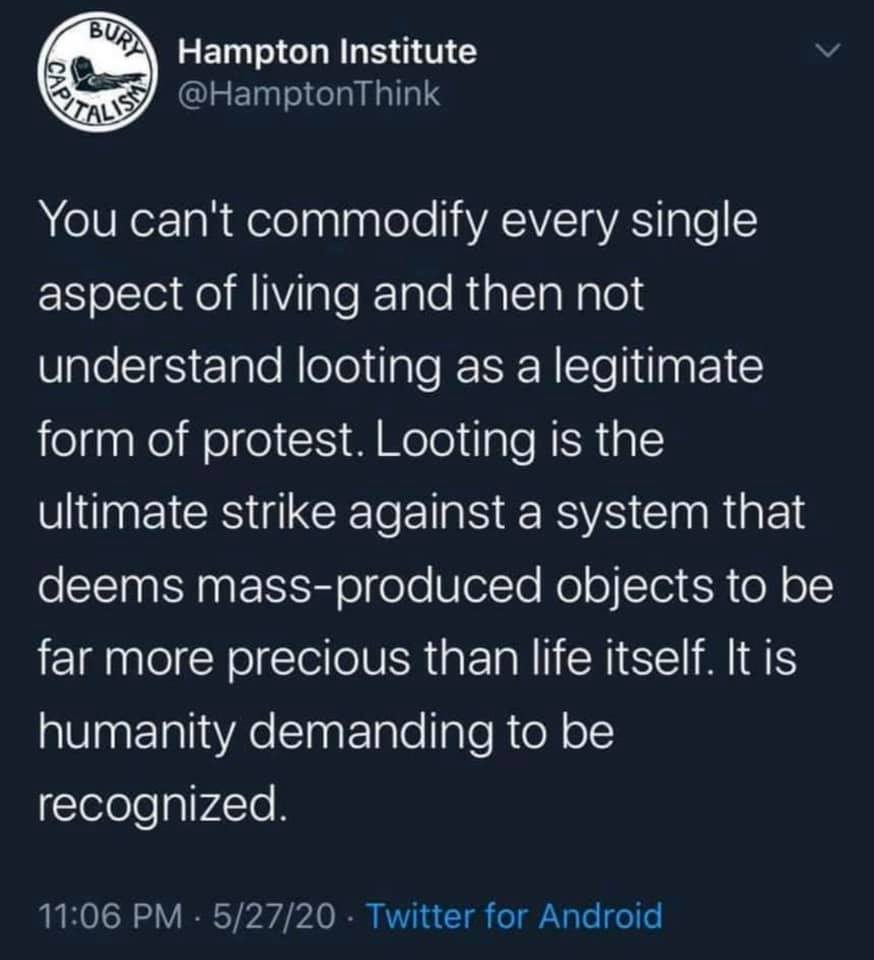
Task: Click the word "precious" in the tweet
Action: [319, 660]
